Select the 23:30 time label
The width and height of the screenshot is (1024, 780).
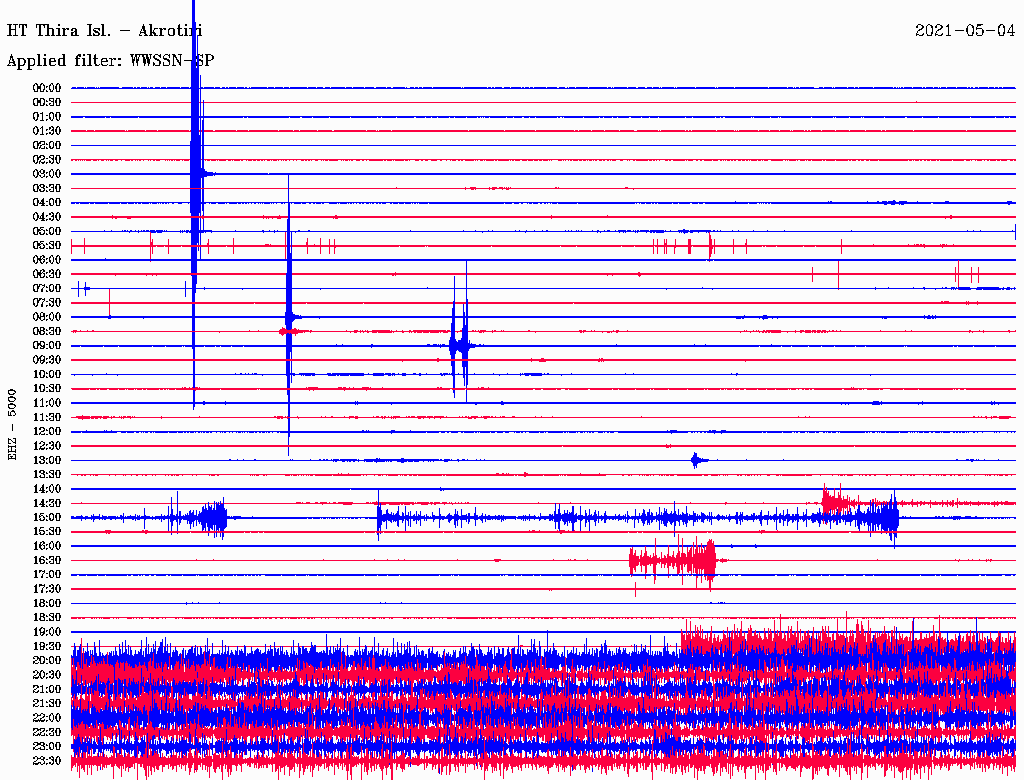pos(46,761)
